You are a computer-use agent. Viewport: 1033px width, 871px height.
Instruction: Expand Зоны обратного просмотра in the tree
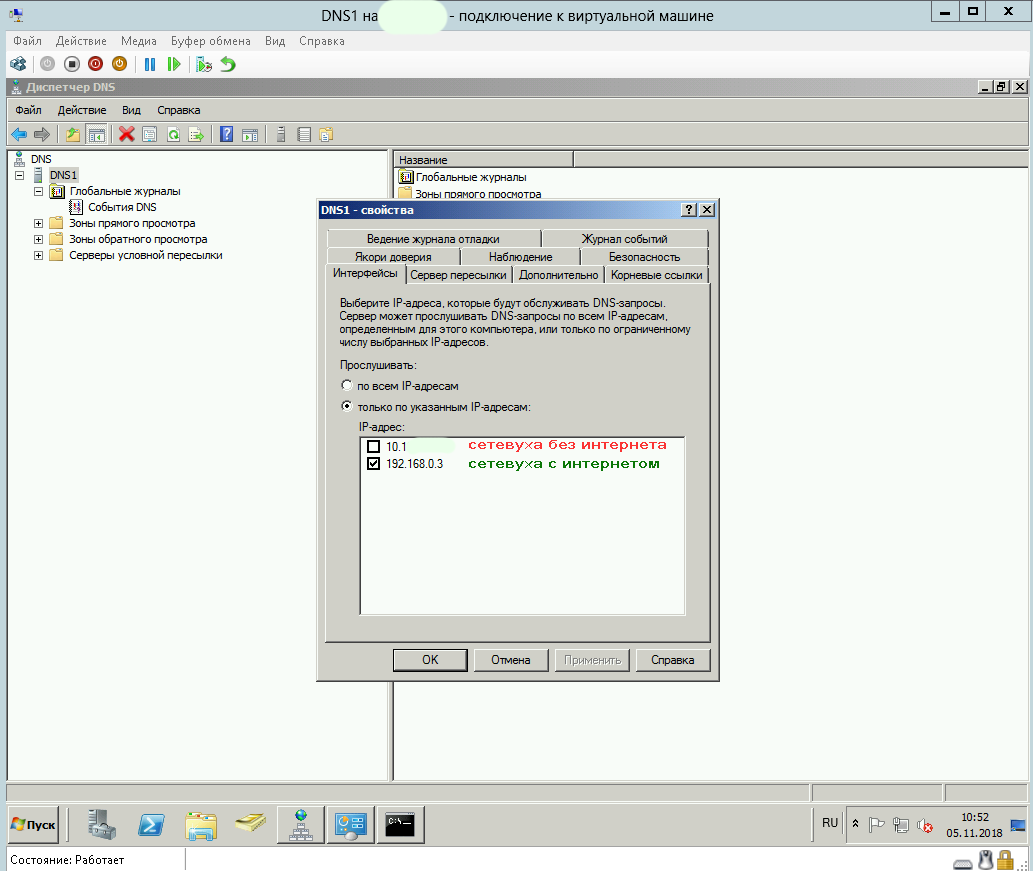pos(38,239)
